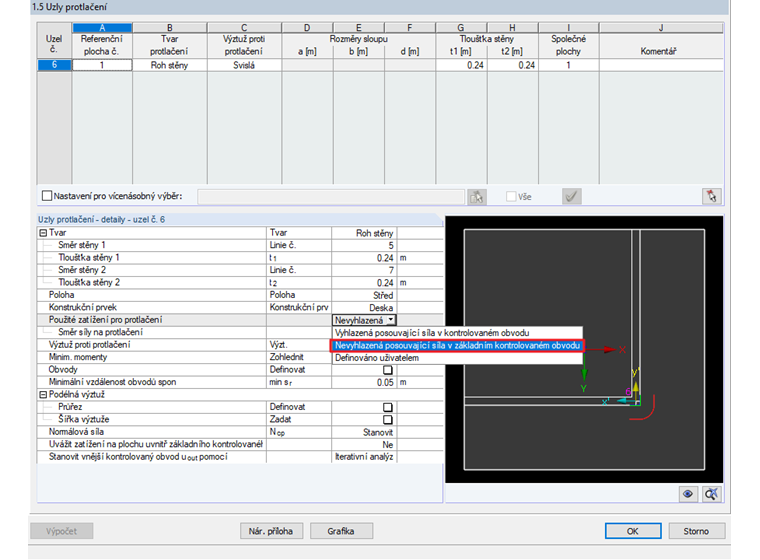Image resolution: width=760 pixels, height=560 pixels.
Task: Open the Nevyhlazená dropdown arrow
Action: click(391, 320)
